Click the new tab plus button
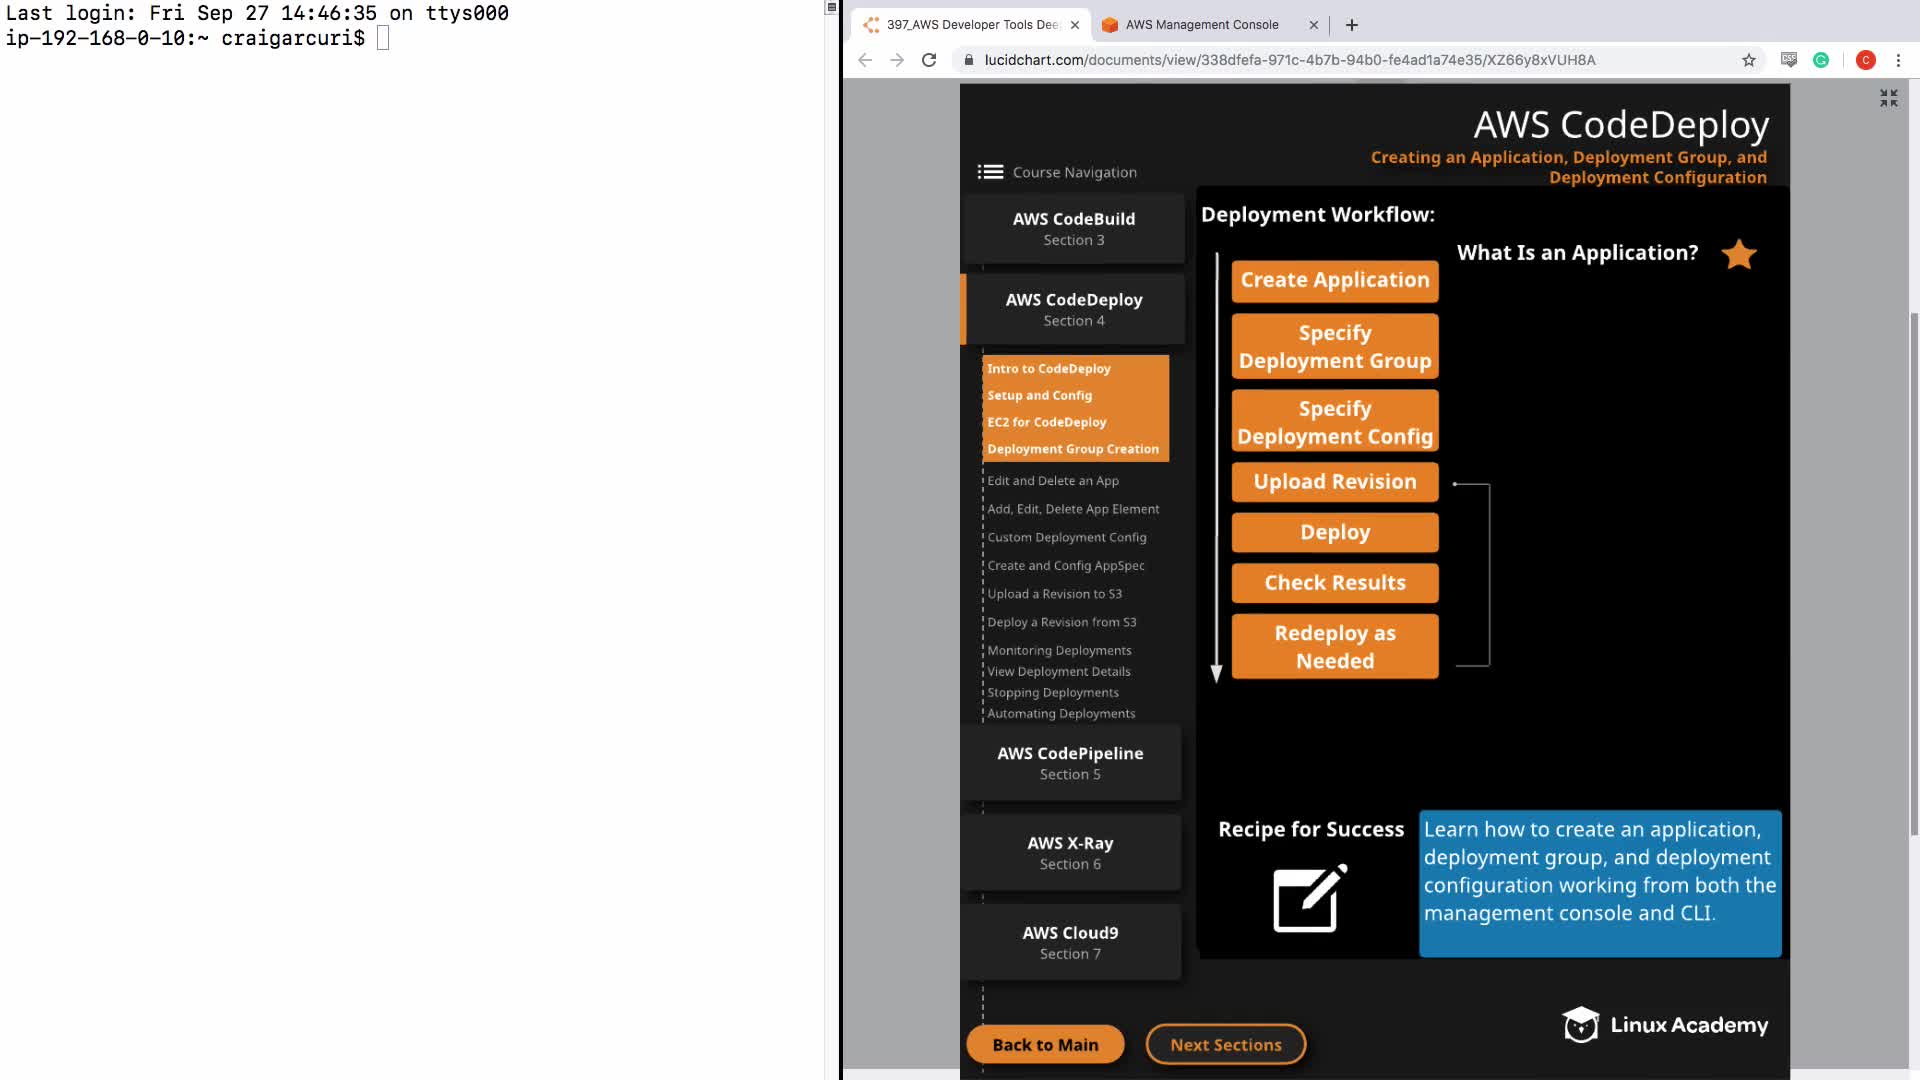The height and width of the screenshot is (1080, 1920). click(x=1352, y=25)
